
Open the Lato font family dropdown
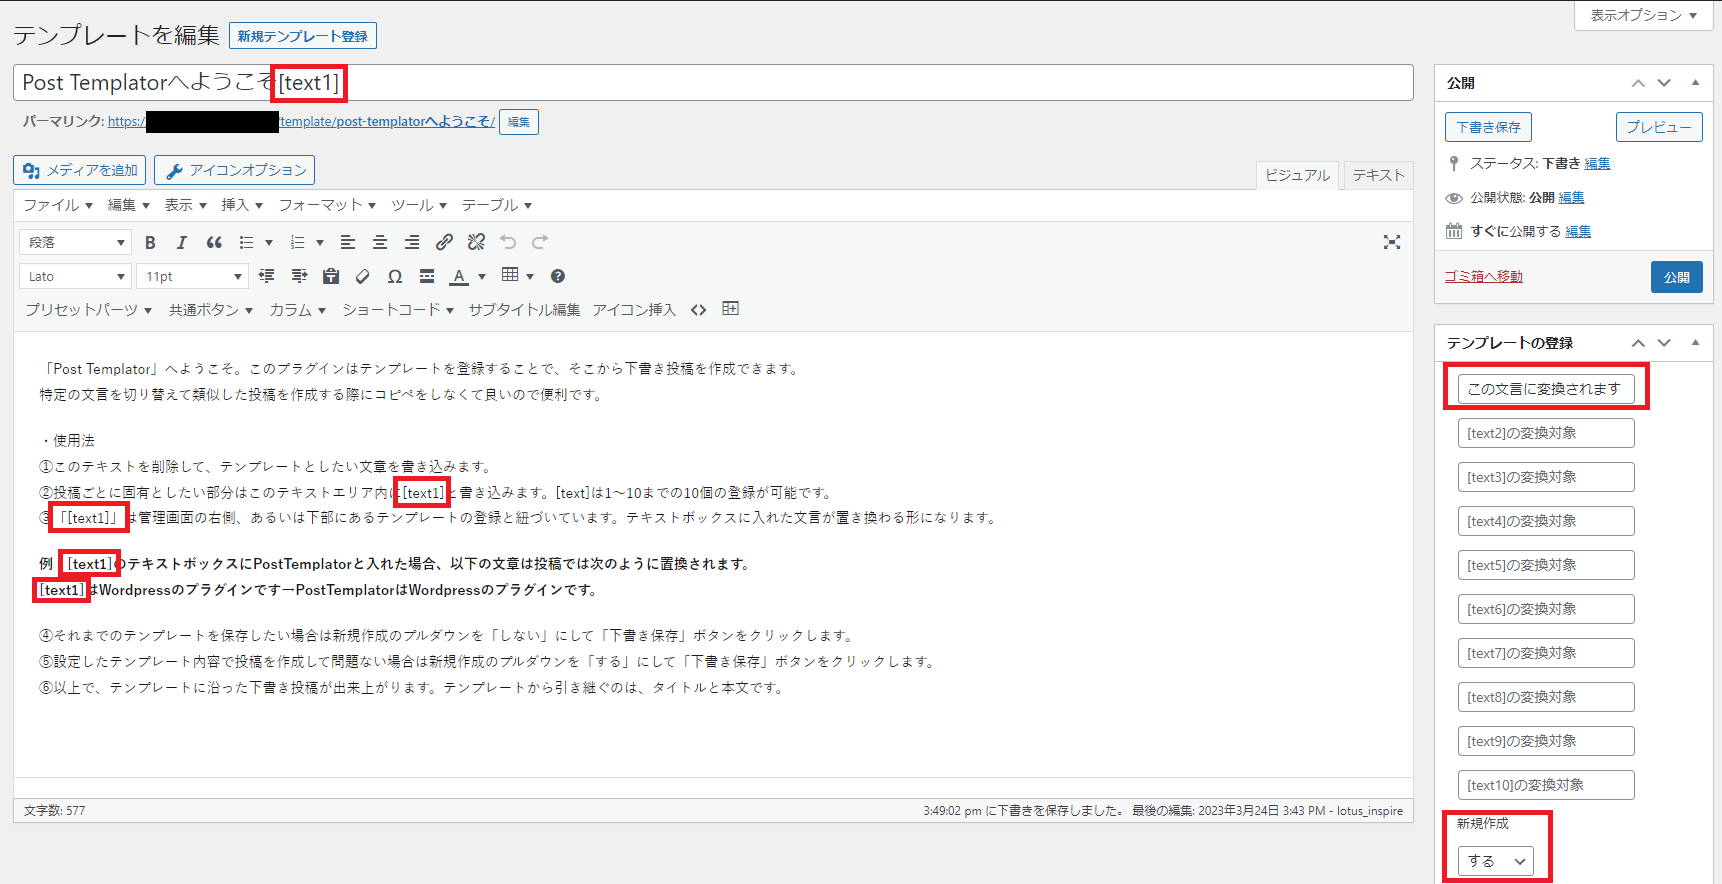[x=75, y=276]
